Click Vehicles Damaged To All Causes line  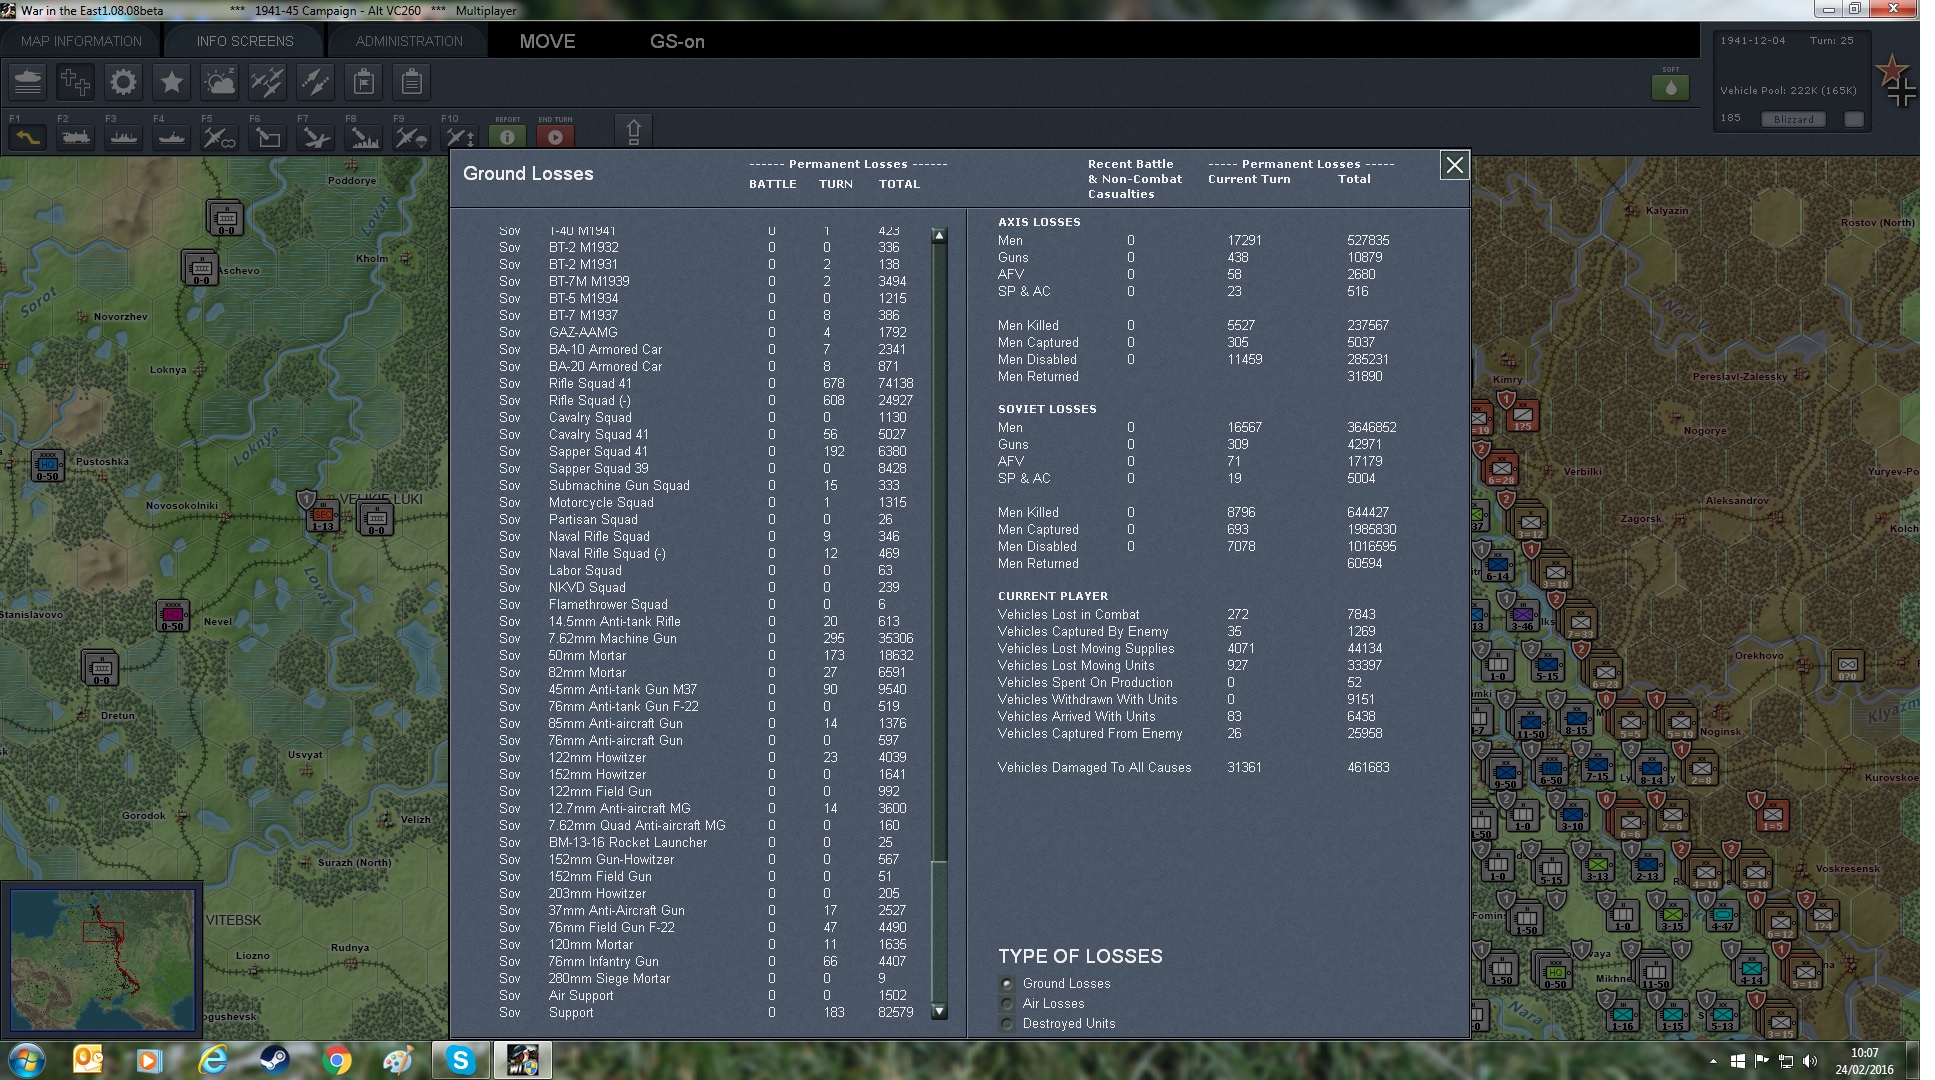coord(1194,767)
